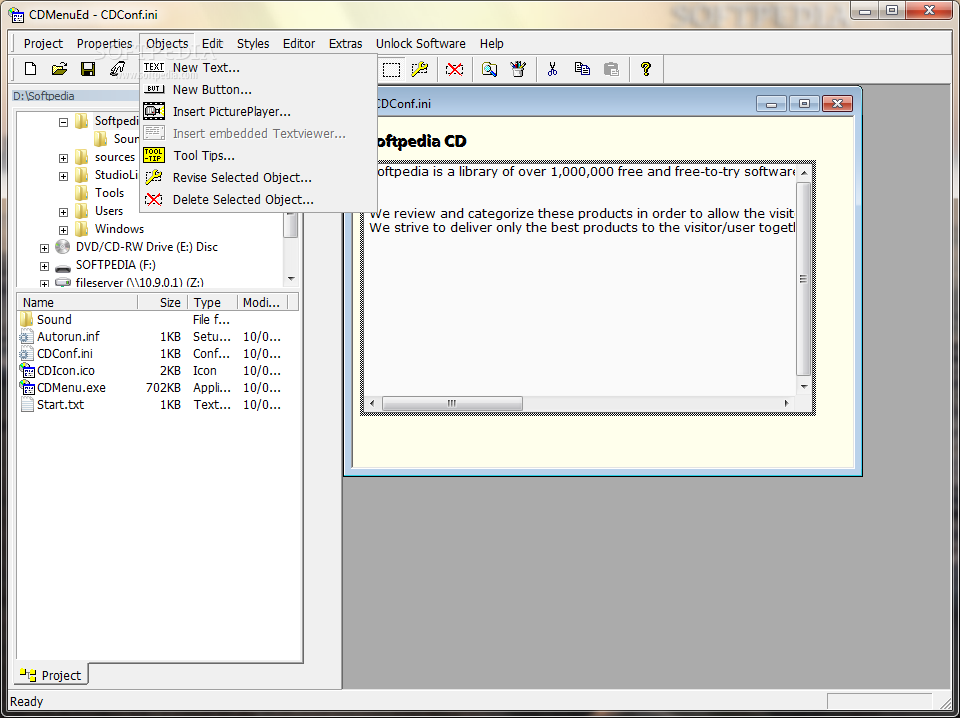Maximize the inner CDConf.ini window
960x718 pixels.
(804, 104)
